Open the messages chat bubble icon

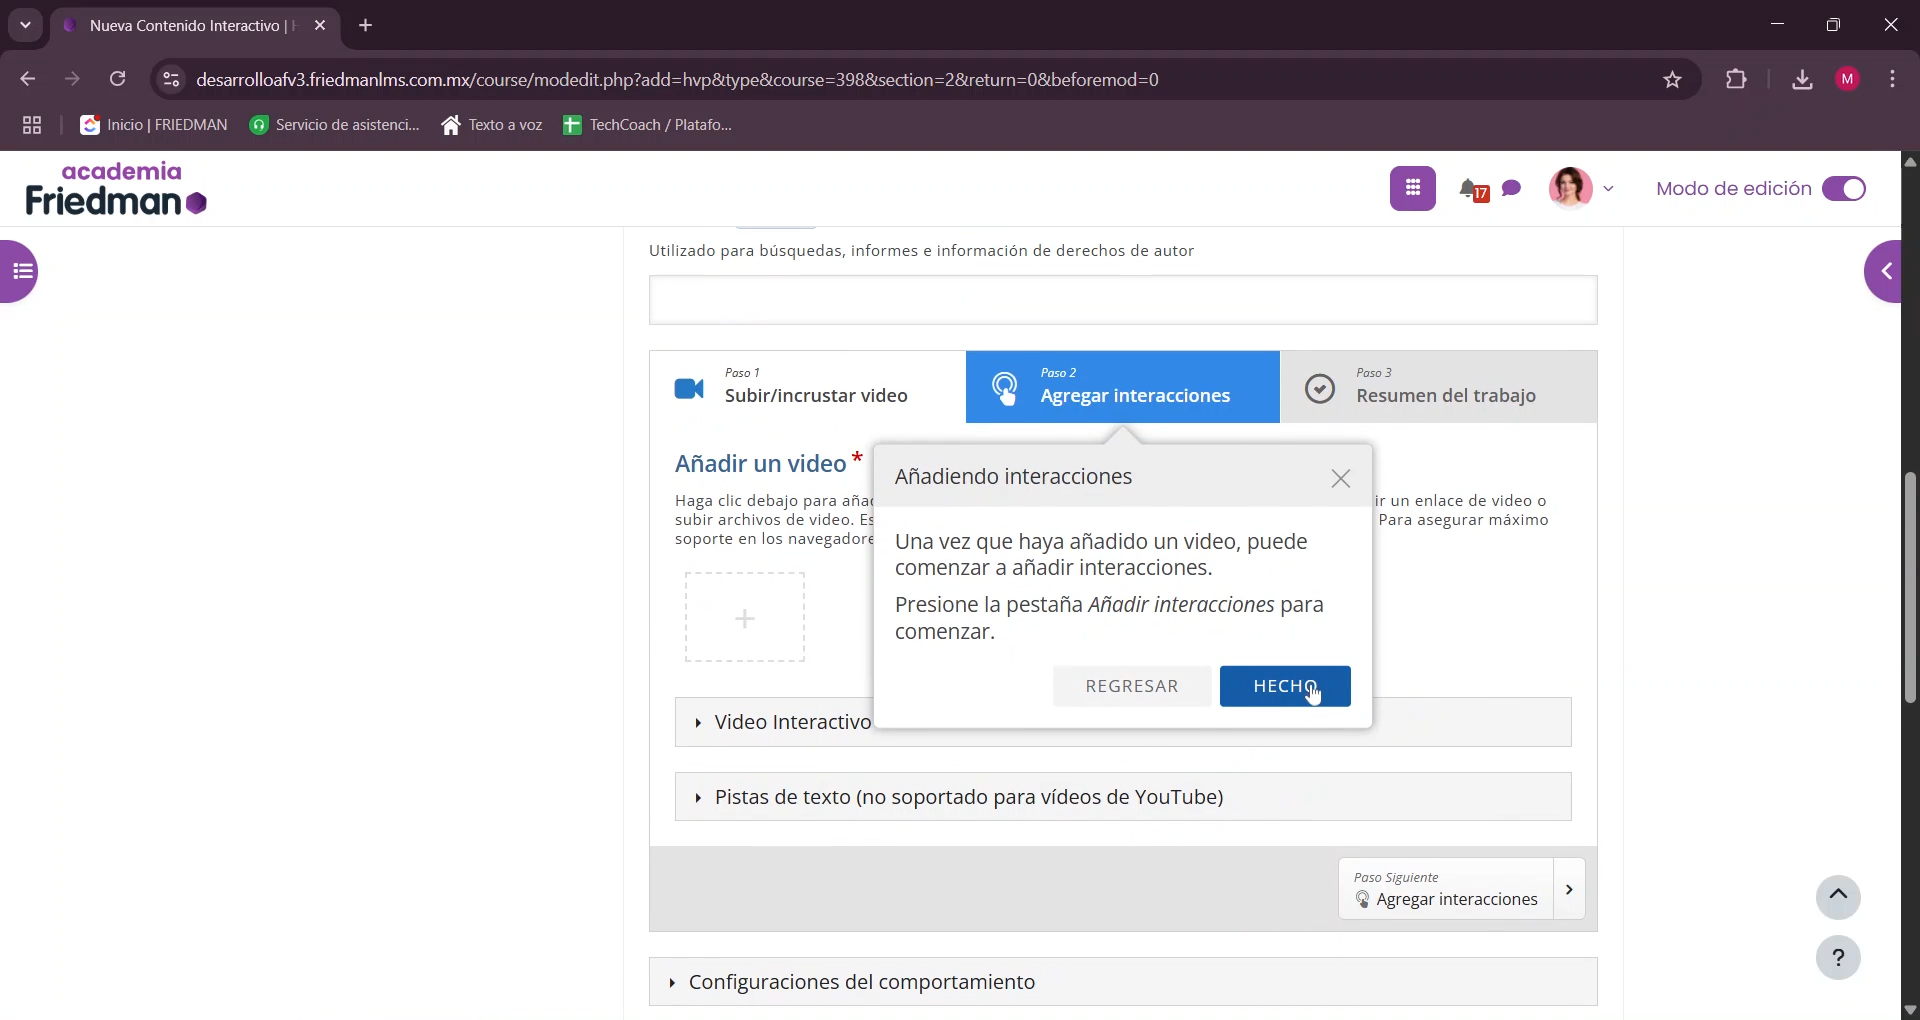click(x=1511, y=188)
